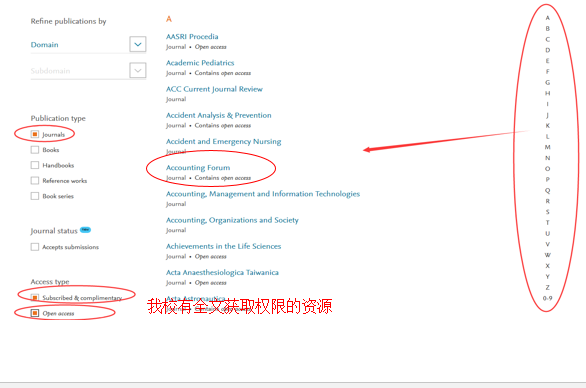Screen dimensions: 586x388
Task: Click the New badge beside Journal status
Action: [x=86, y=230]
